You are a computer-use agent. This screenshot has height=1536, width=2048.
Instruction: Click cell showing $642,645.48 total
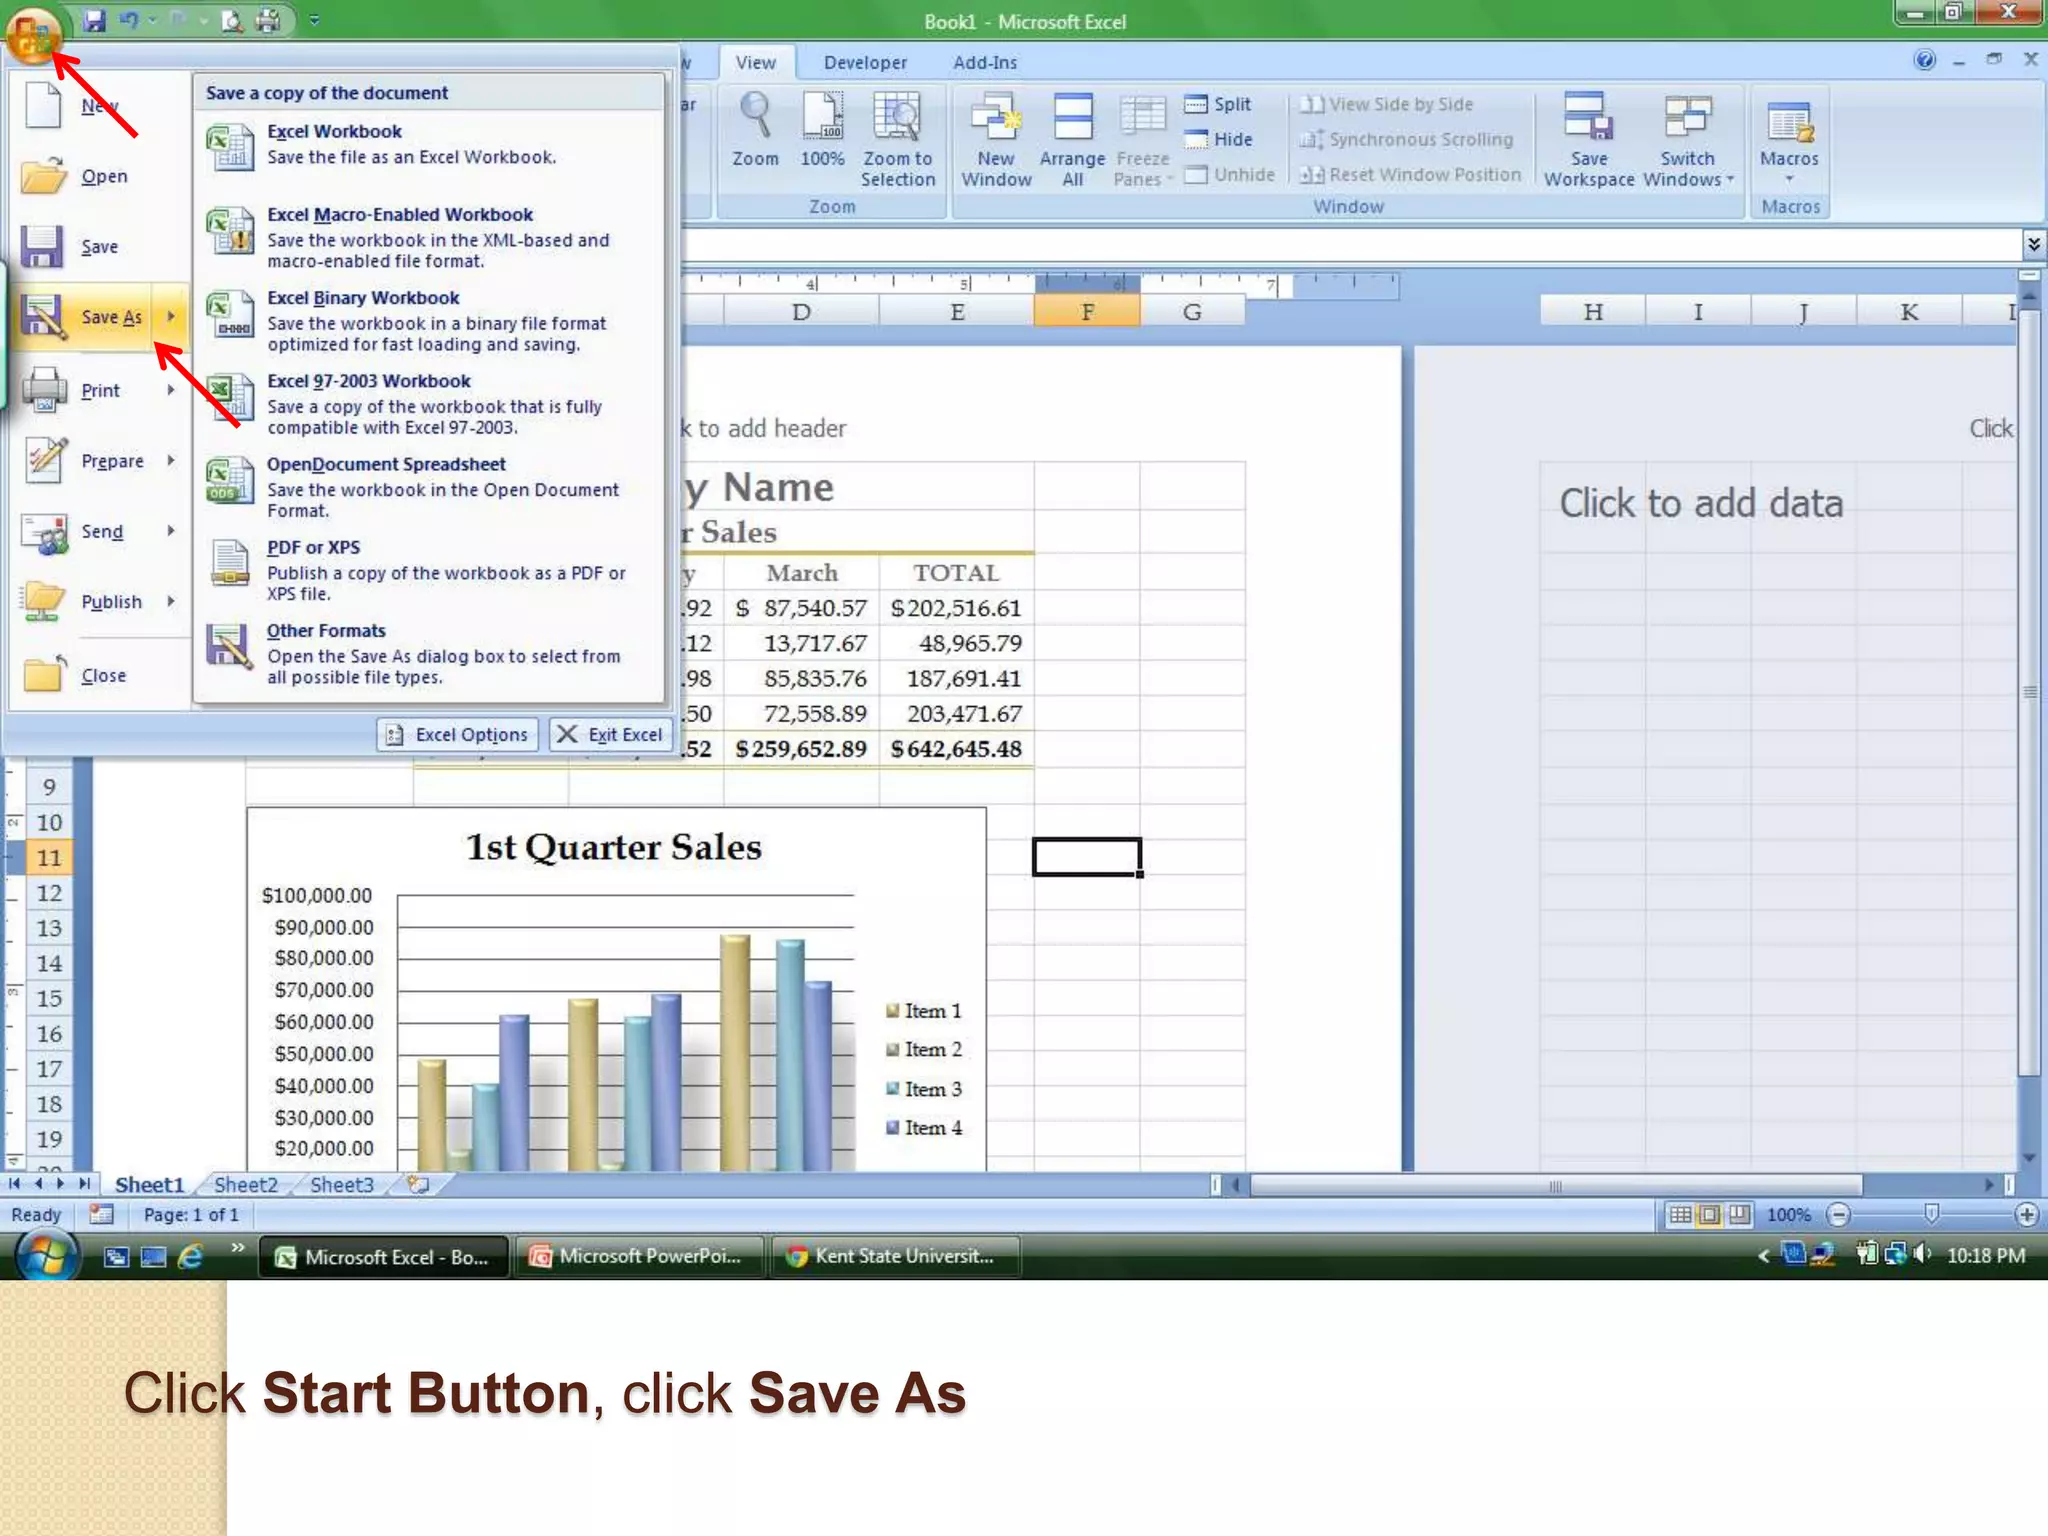pyautogui.click(x=956, y=749)
